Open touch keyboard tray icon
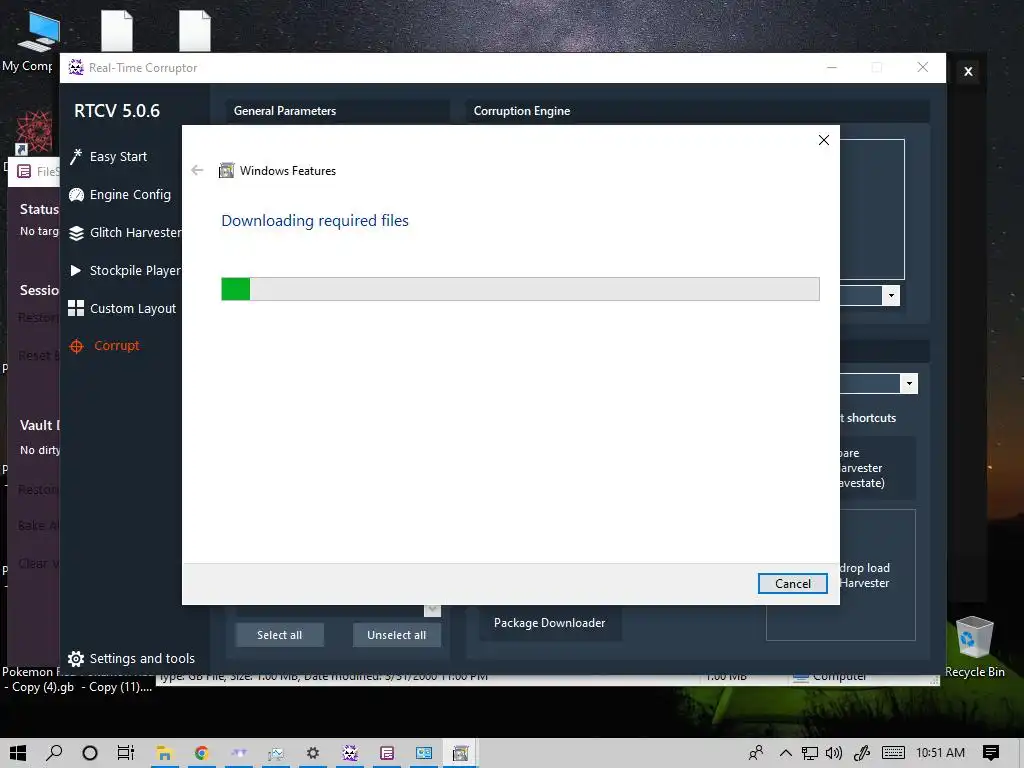This screenshot has height=768, width=1024. click(x=893, y=753)
